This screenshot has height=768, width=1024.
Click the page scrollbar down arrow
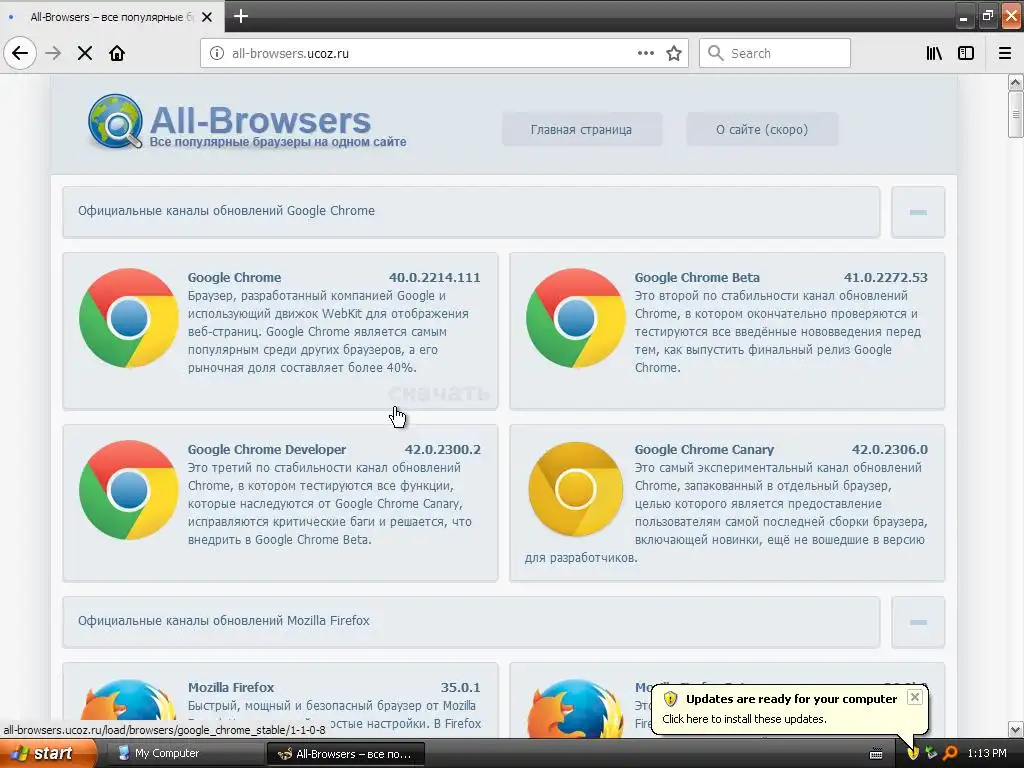1015,729
